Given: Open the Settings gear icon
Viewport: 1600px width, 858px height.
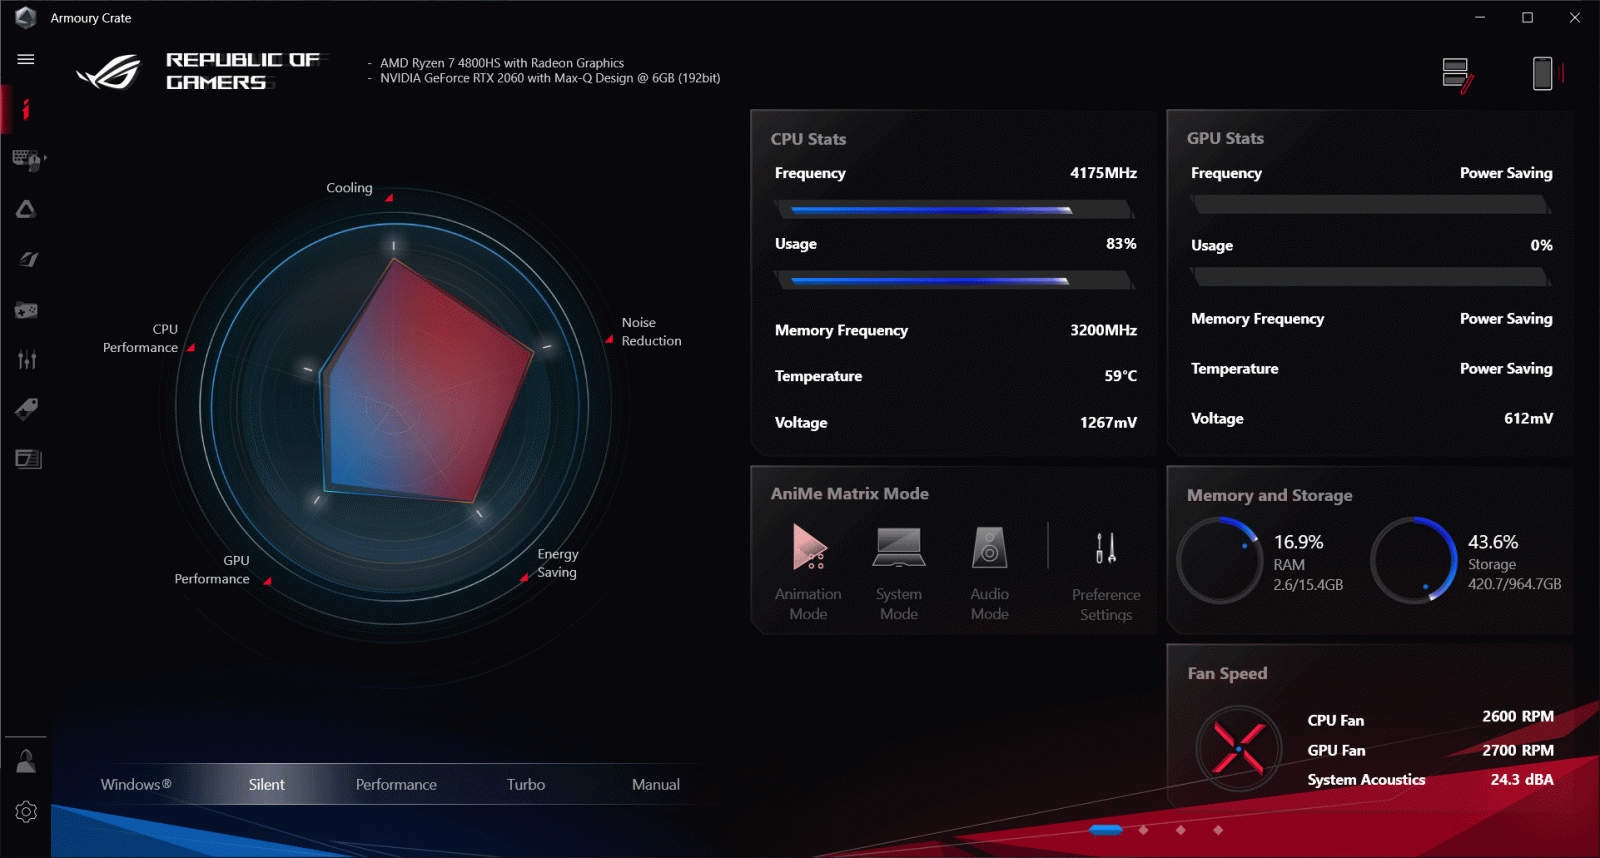Looking at the screenshot, I should (26, 811).
